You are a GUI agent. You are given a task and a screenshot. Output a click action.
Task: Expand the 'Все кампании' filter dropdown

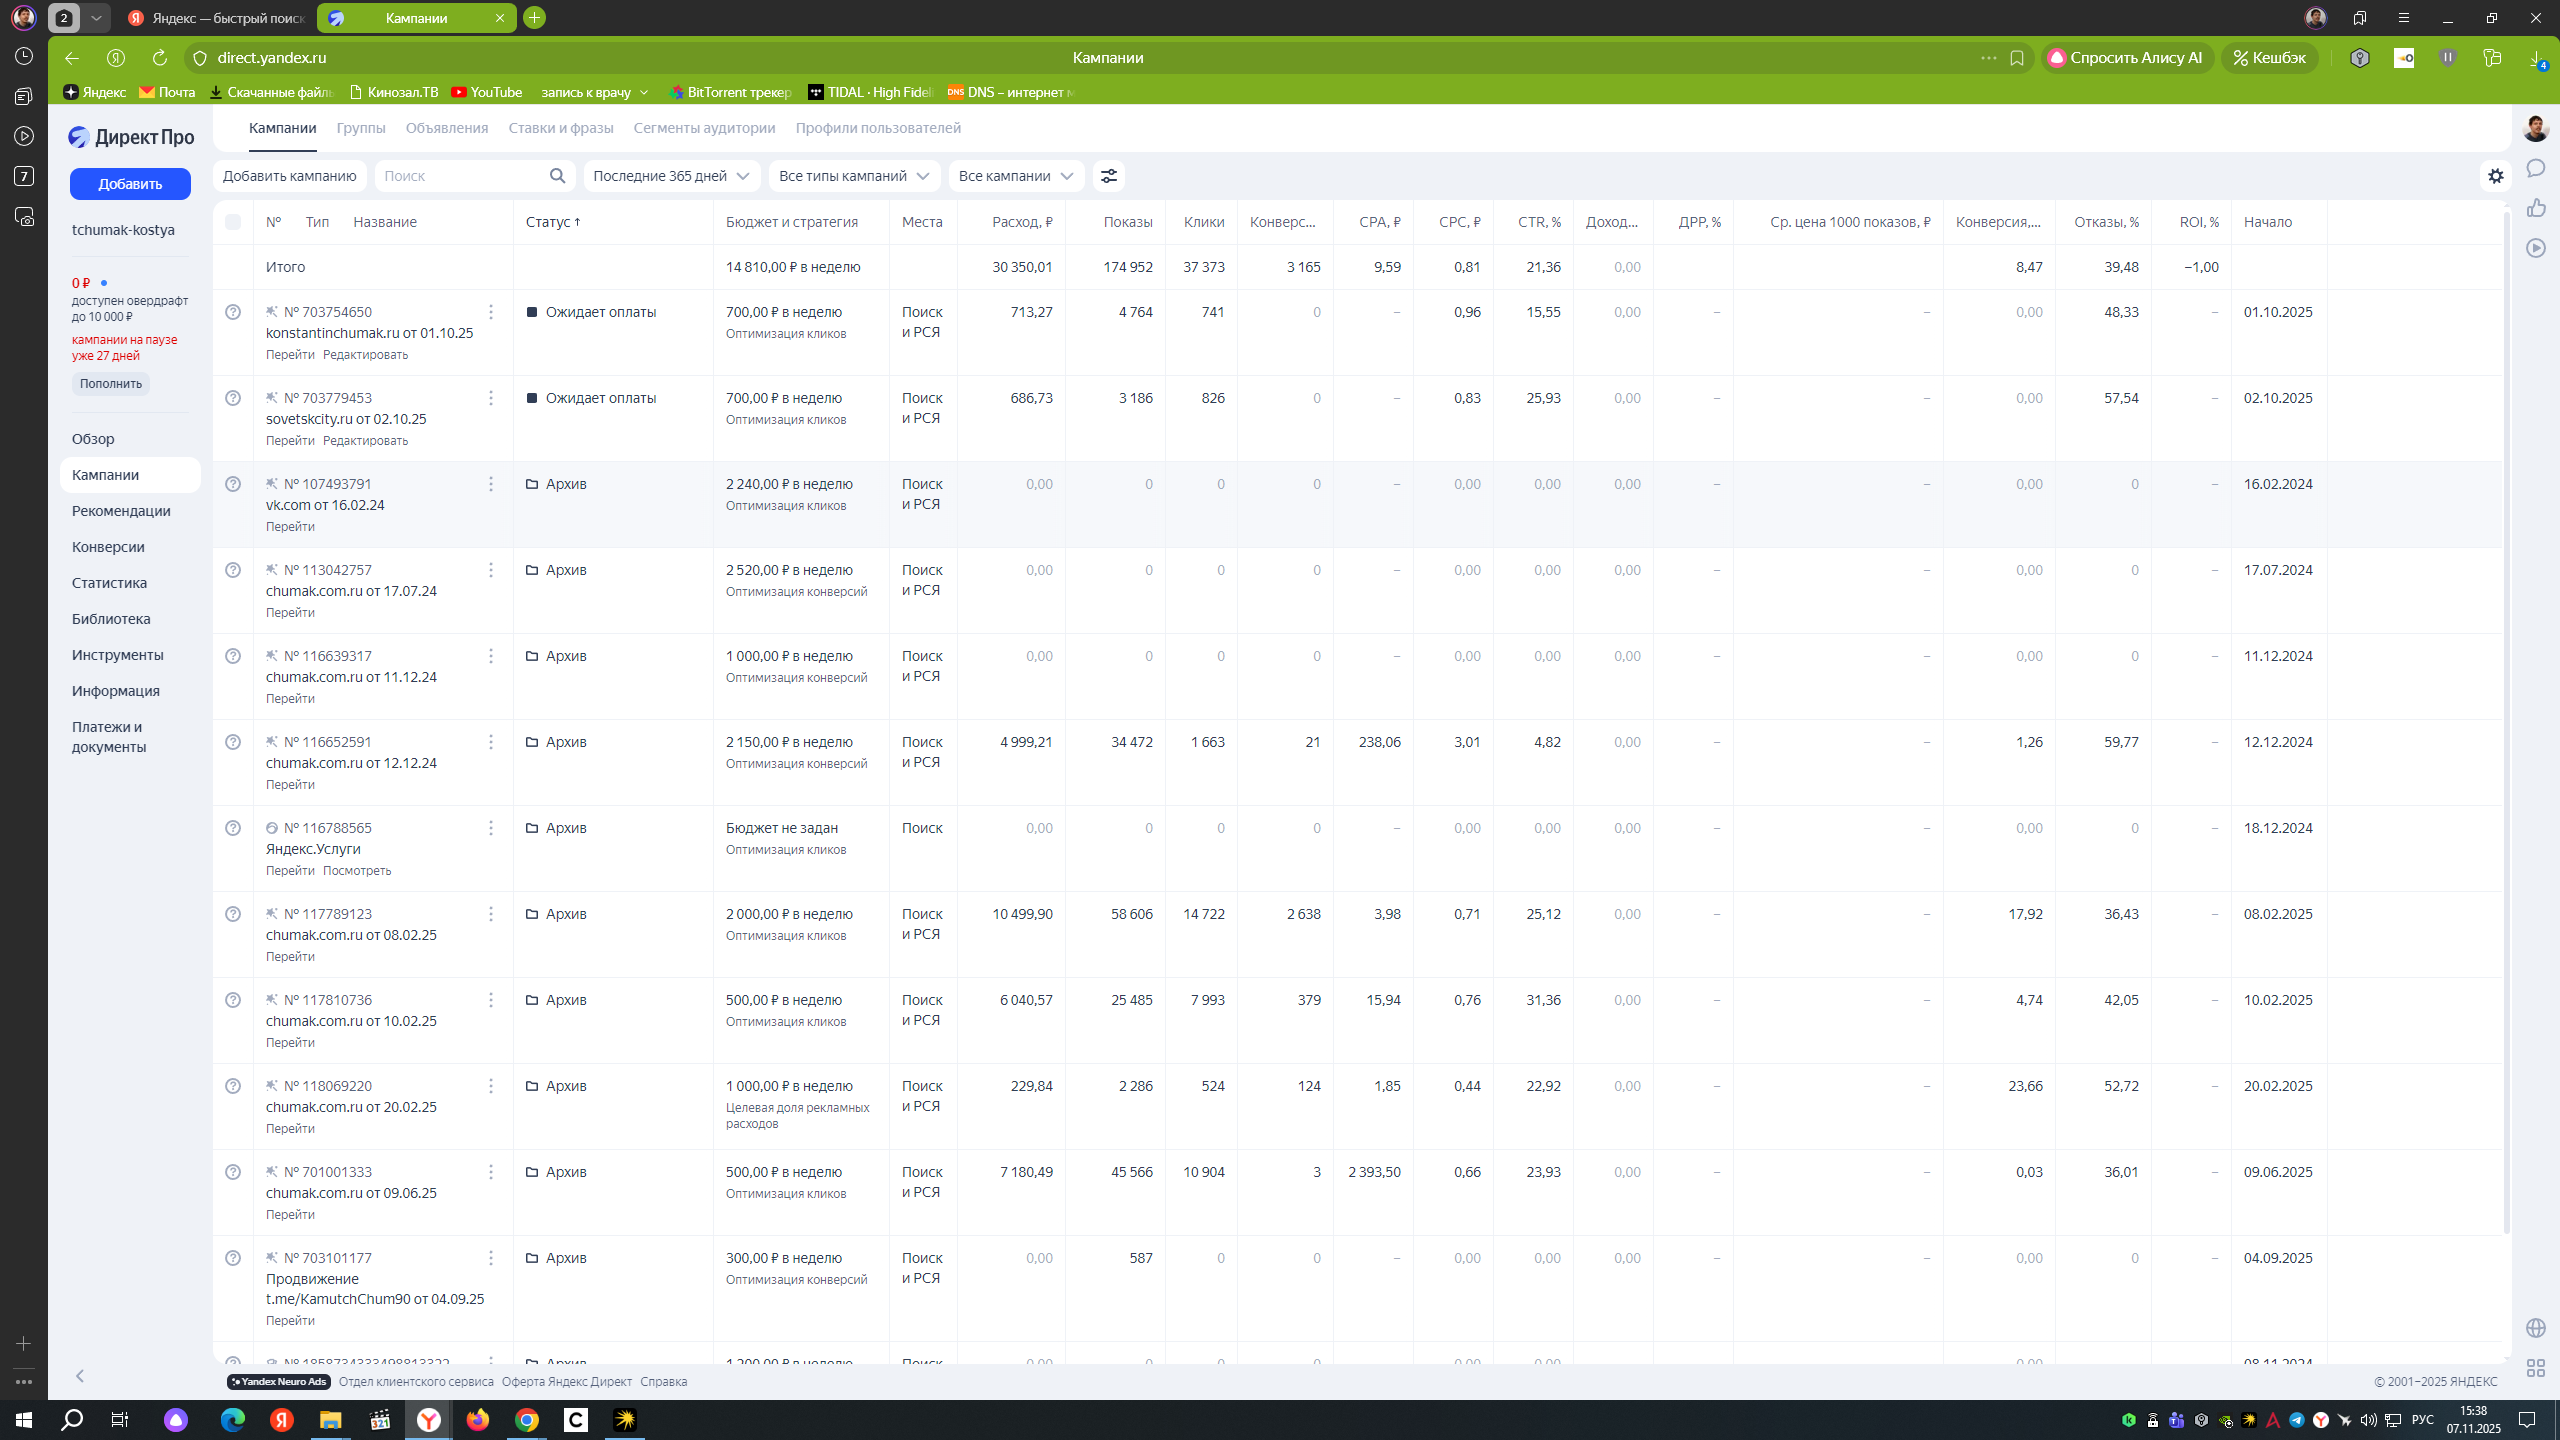(x=1016, y=176)
